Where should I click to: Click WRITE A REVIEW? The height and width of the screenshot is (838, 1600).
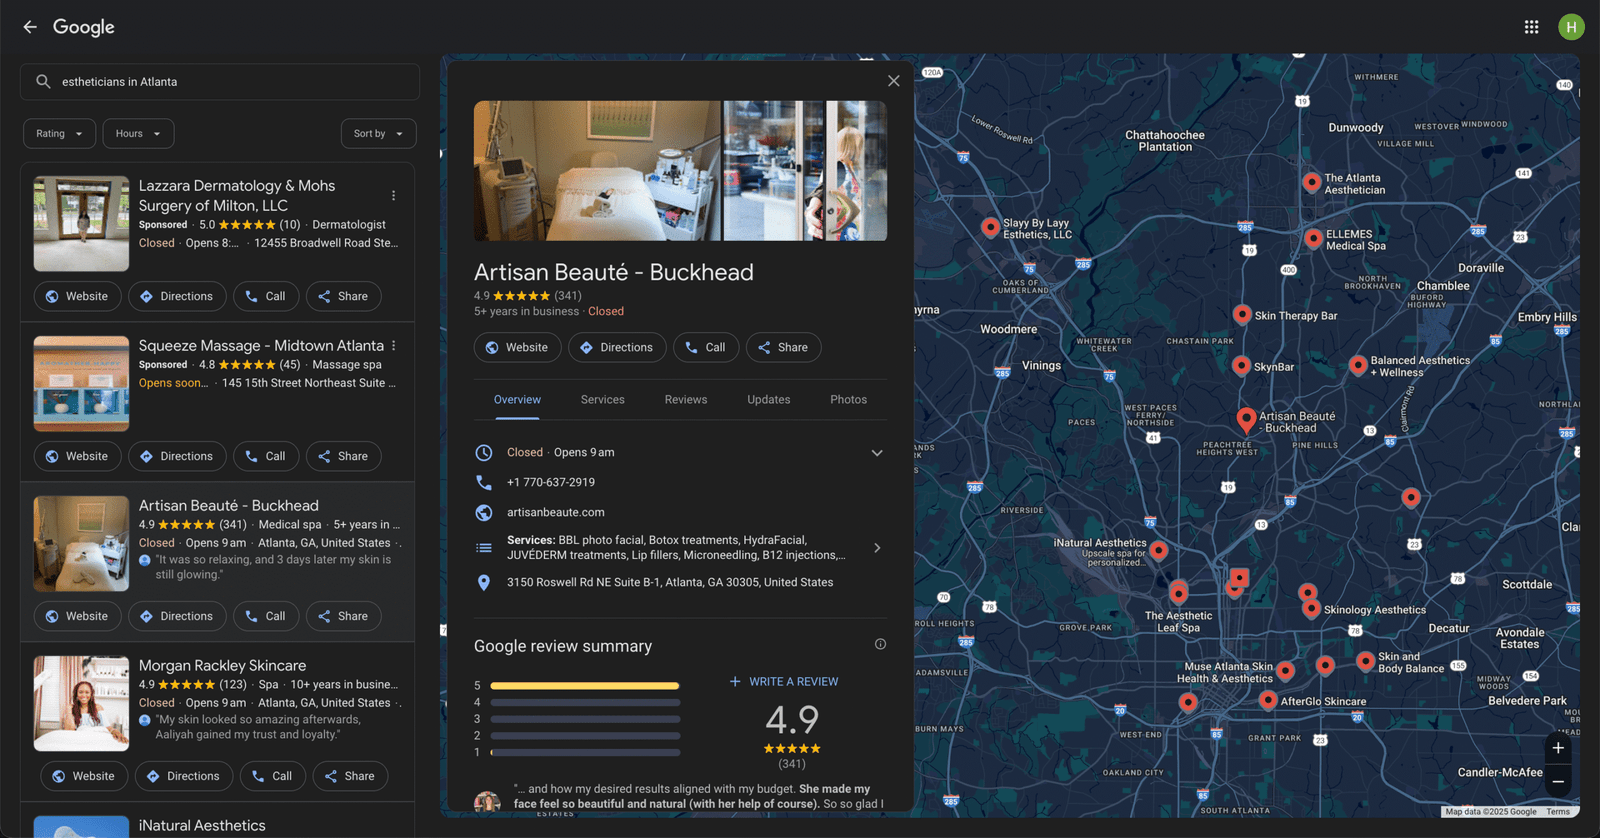[784, 681]
